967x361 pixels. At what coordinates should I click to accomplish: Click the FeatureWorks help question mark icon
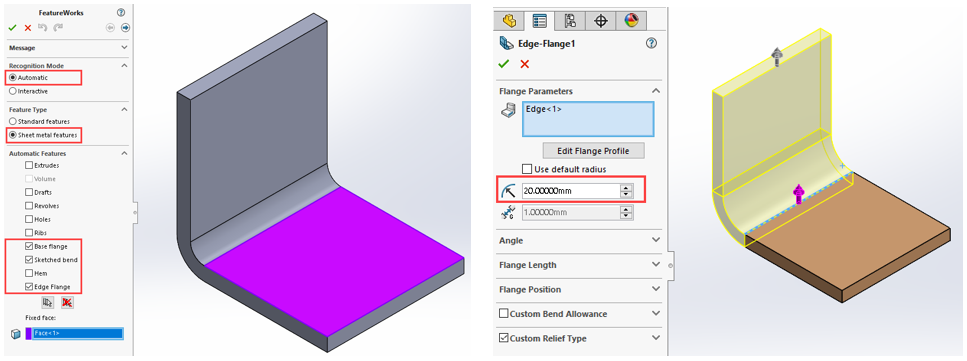tap(121, 12)
